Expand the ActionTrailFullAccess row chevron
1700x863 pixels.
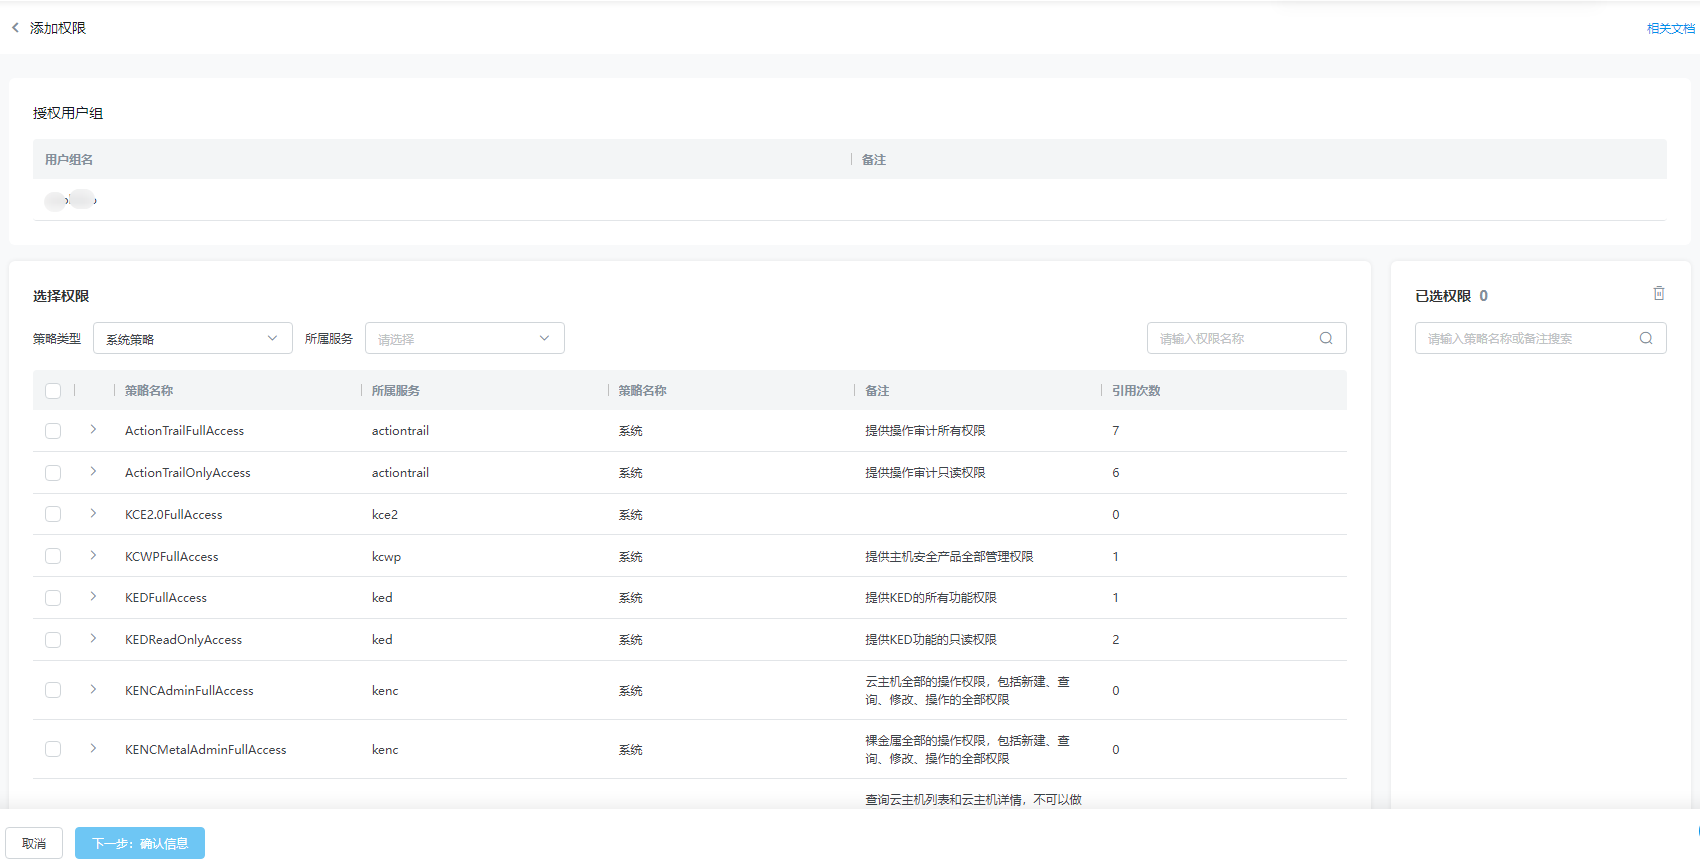[x=93, y=430]
